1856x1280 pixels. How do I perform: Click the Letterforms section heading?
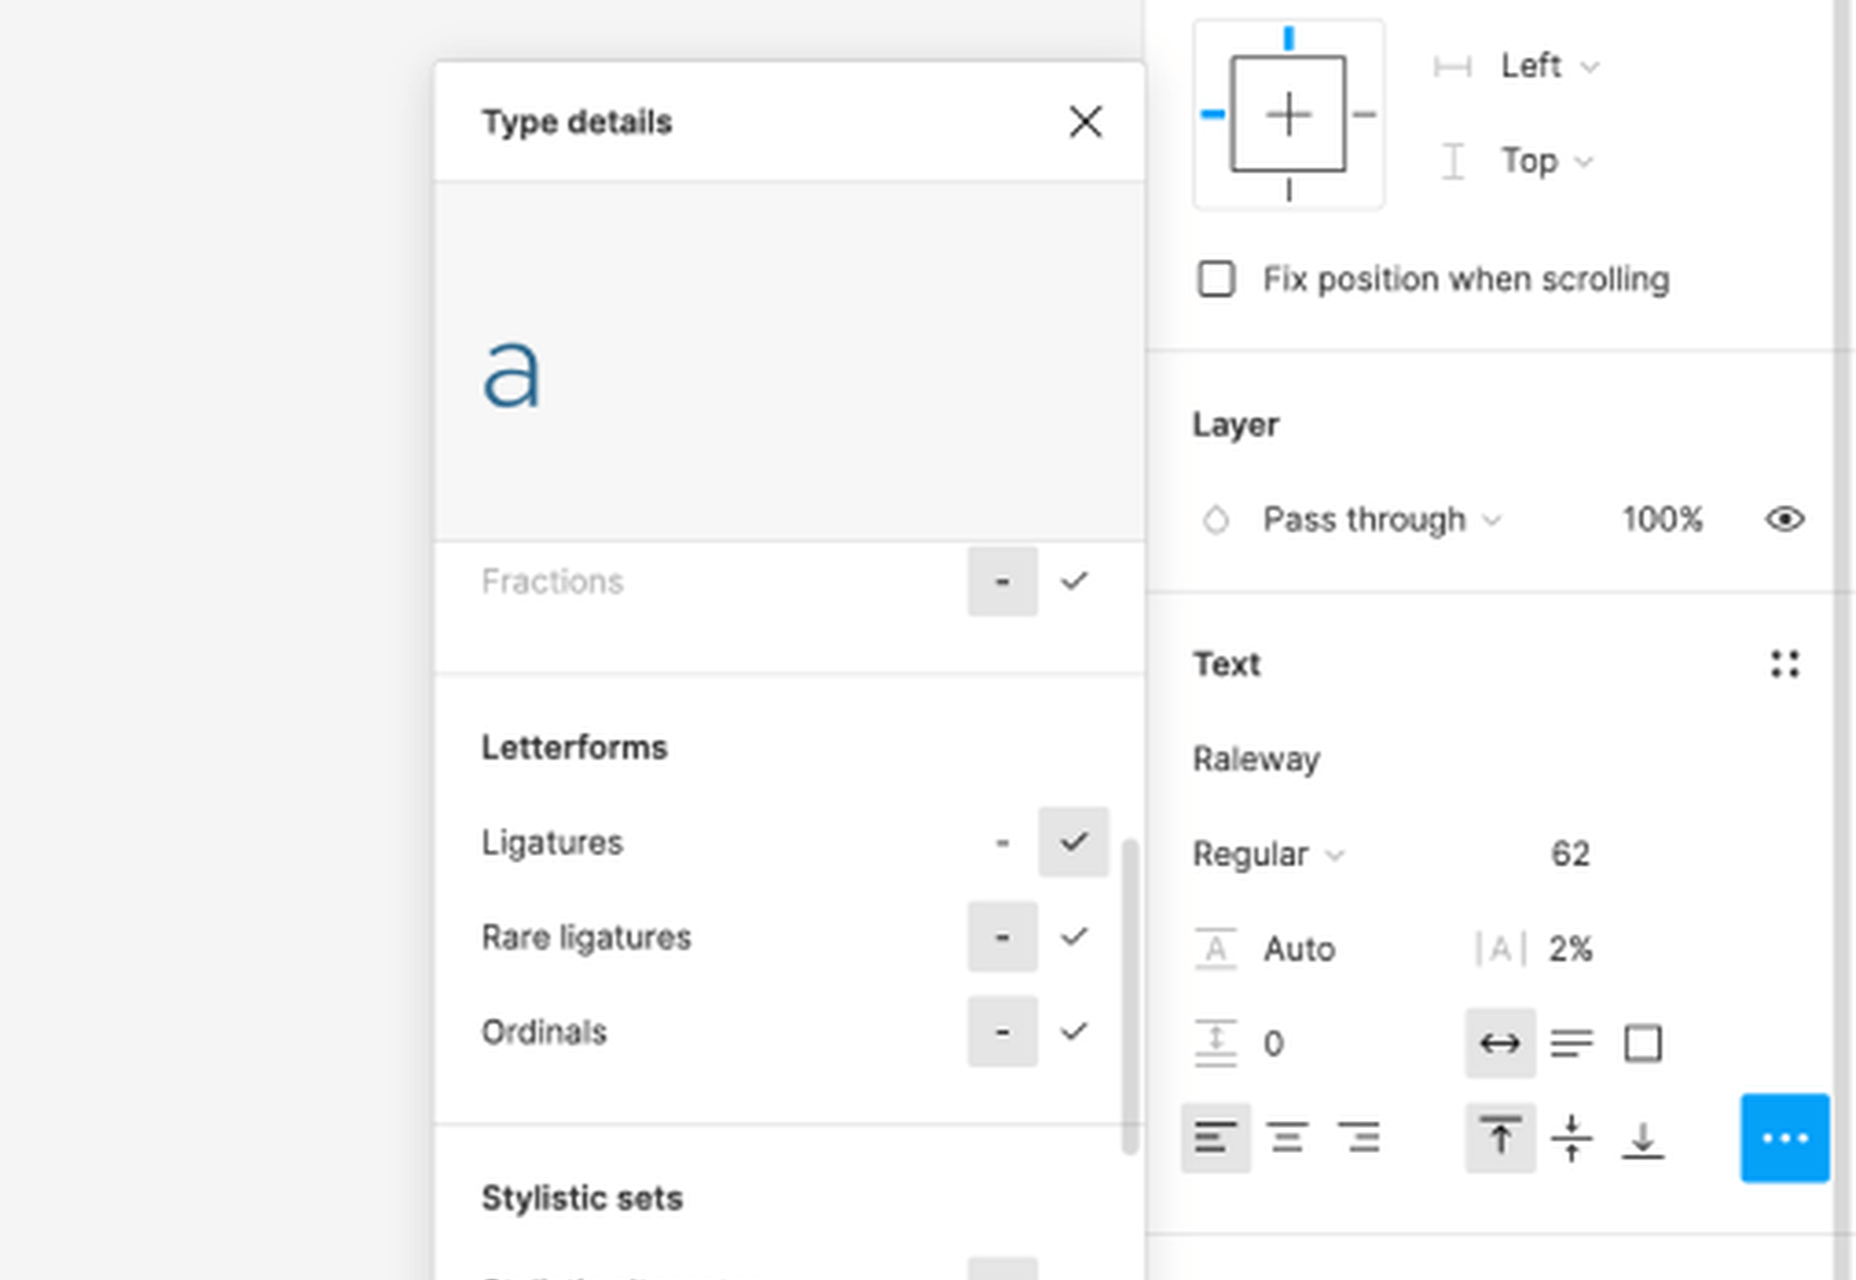click(574, 747)
